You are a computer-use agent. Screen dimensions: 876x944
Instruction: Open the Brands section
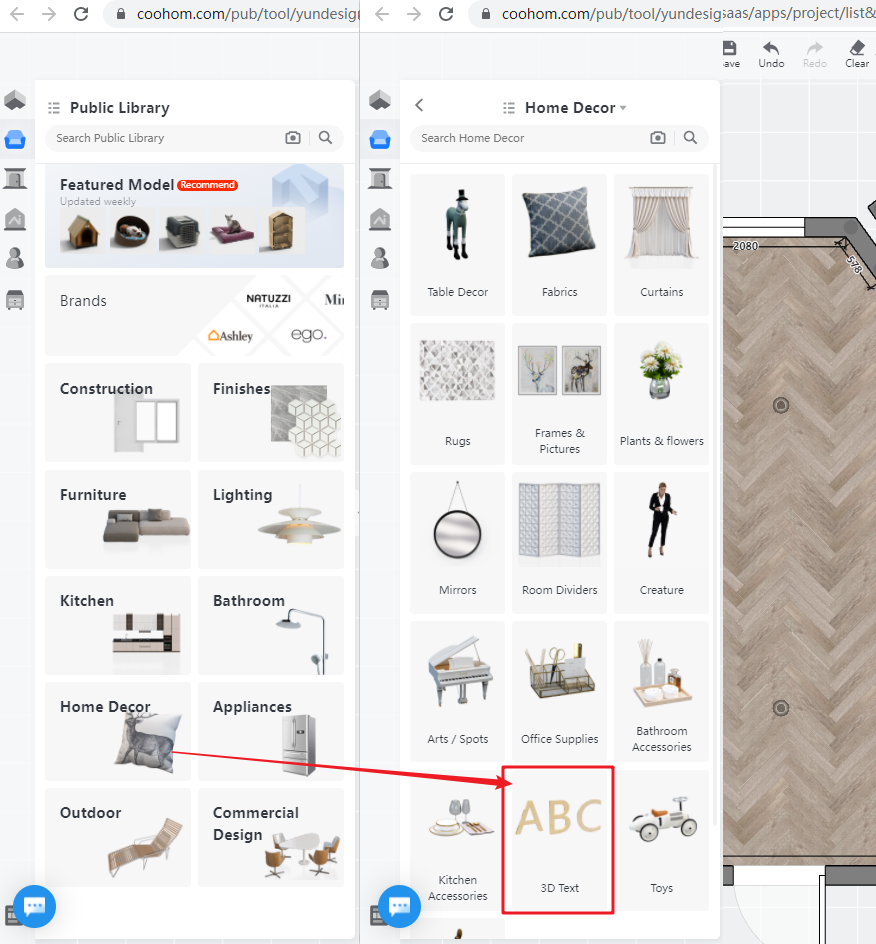[x=194, y=315]
